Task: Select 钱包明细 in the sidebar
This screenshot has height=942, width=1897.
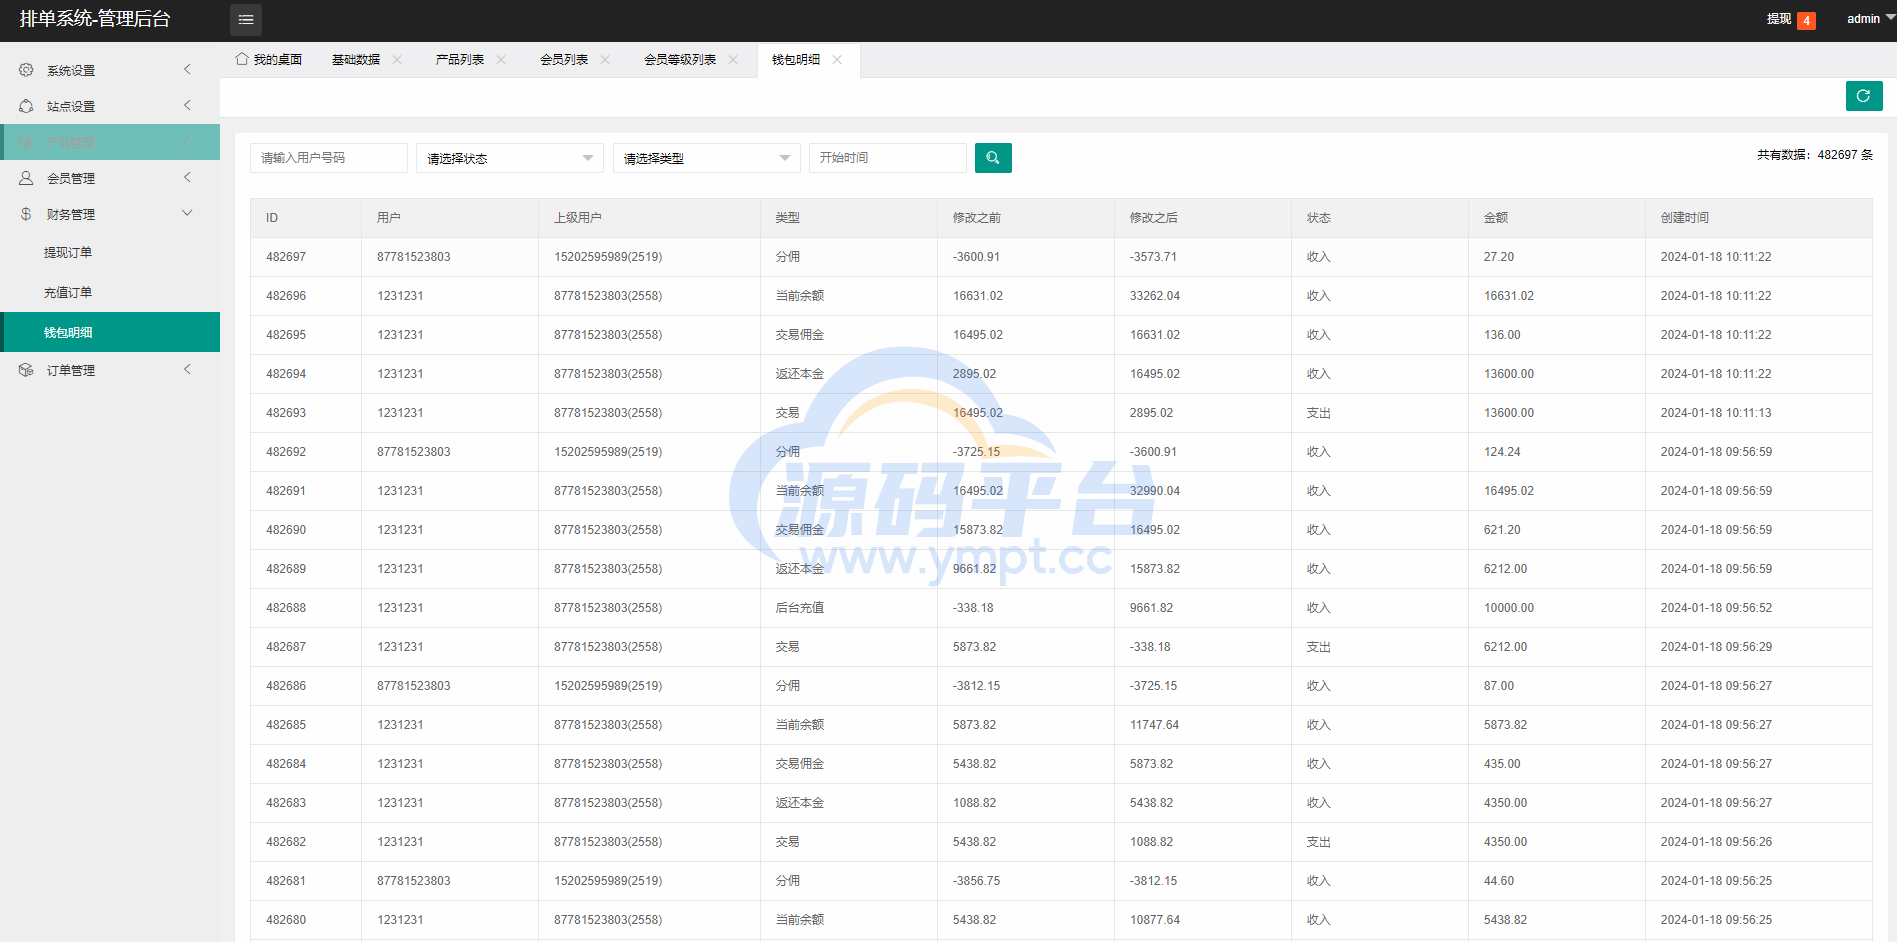Action: 110,332
